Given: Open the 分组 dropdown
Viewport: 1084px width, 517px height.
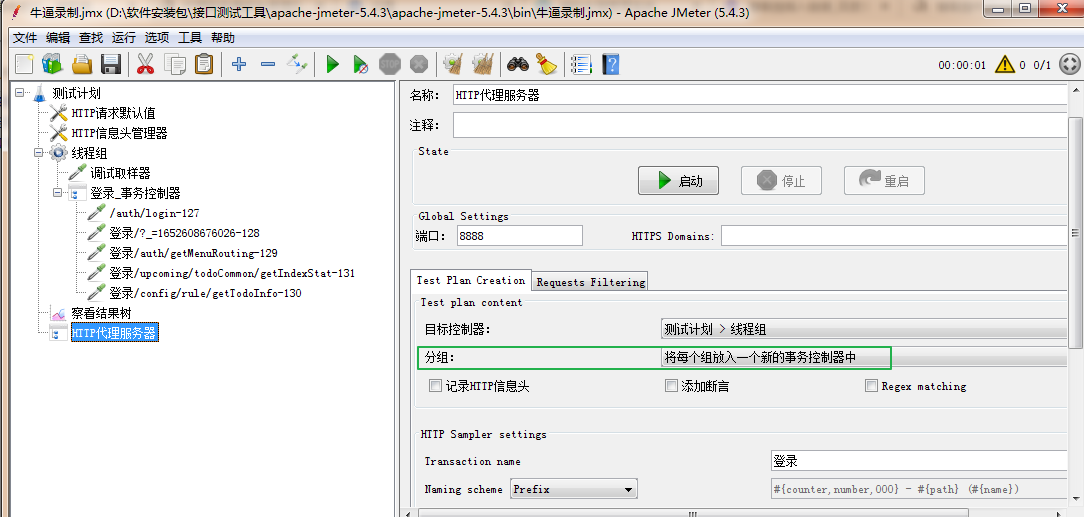Looking at the screenshot, I should point(864,358).
